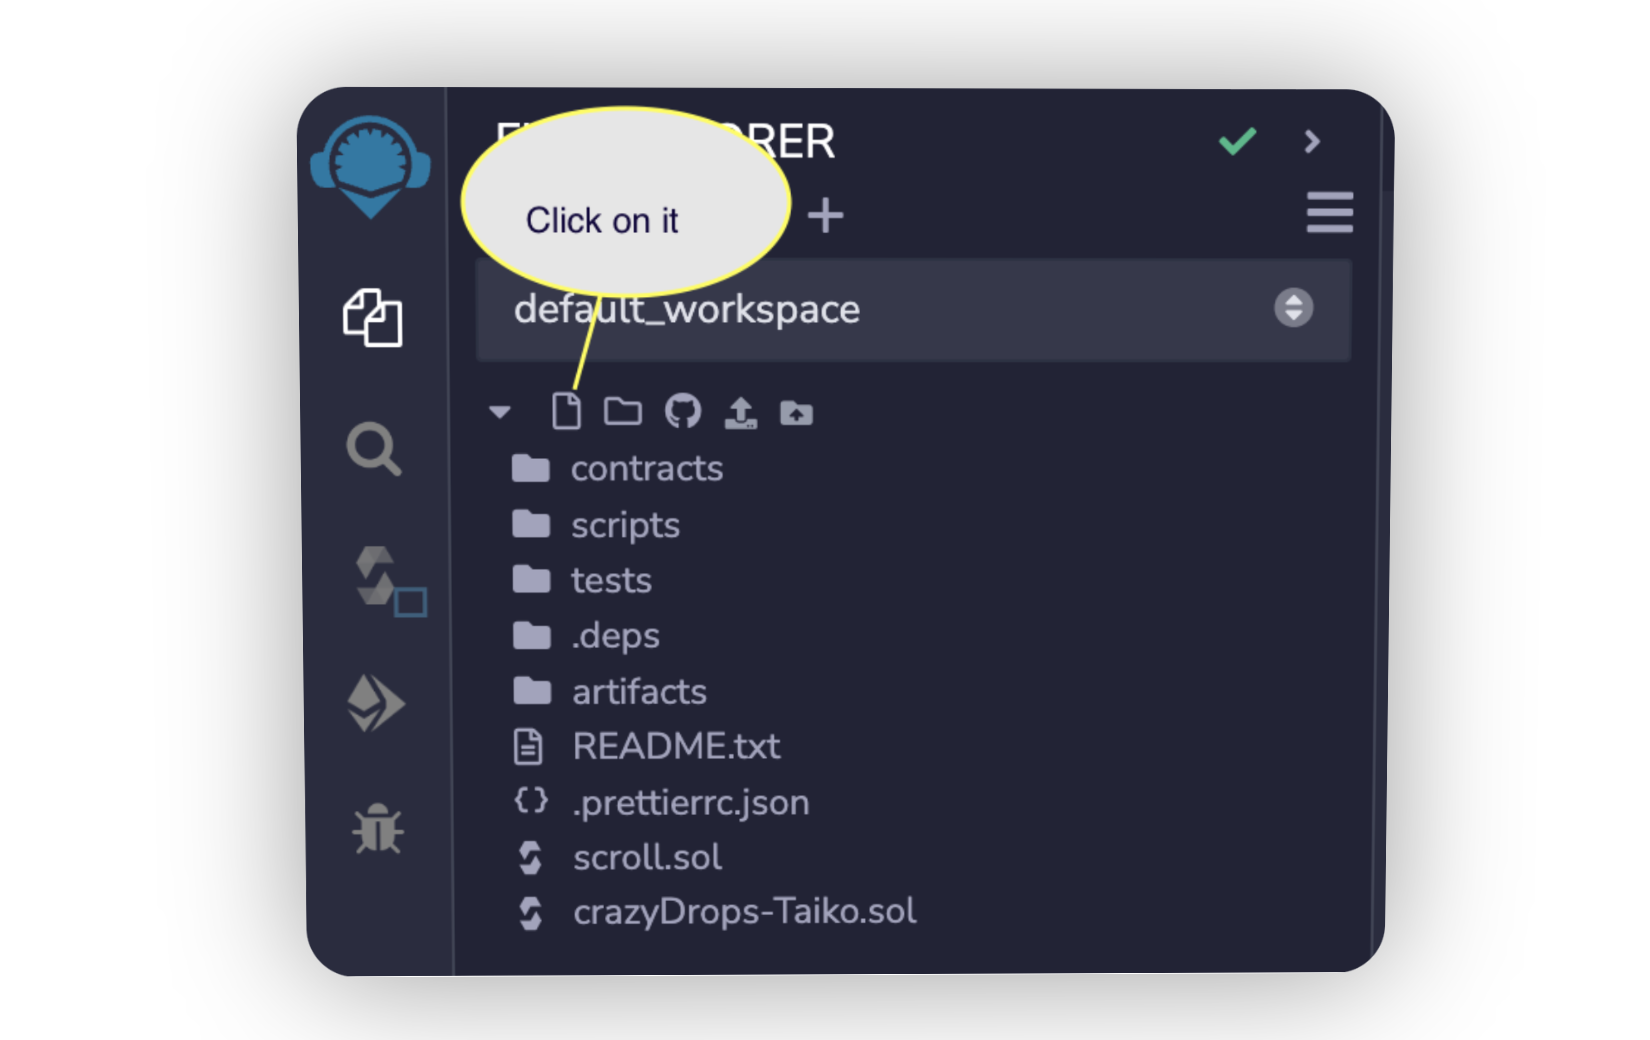Open the Search sidebar icon
1650x1040 pixels.
point(374,449)
